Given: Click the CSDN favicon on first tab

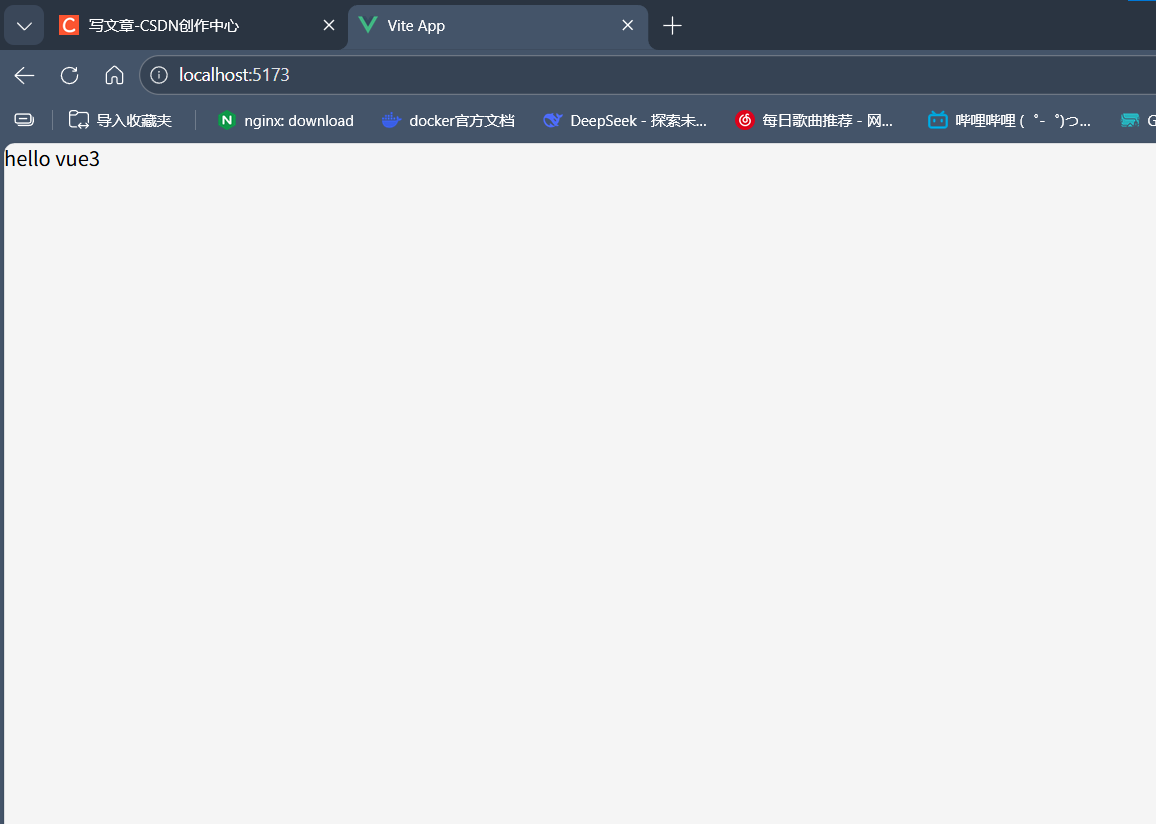Looking at the screenshot, I should 69,26.
